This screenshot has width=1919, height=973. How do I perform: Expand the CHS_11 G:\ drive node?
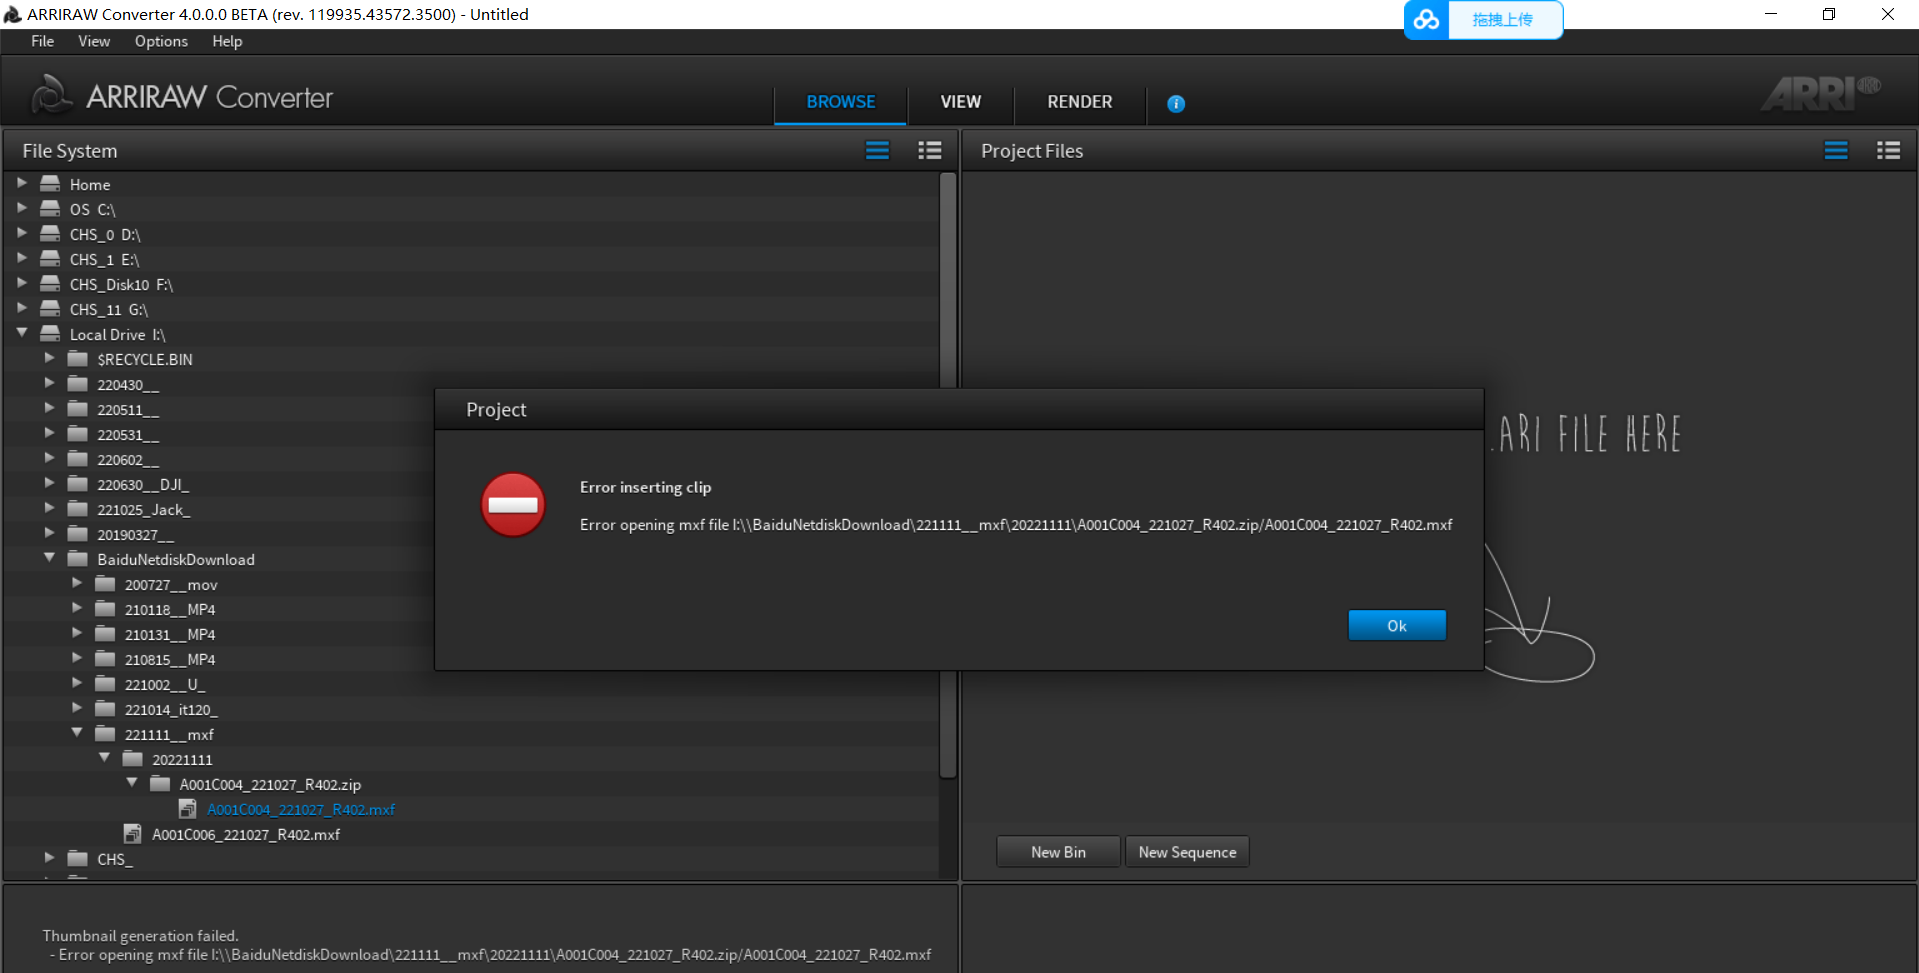coord(22,308)
